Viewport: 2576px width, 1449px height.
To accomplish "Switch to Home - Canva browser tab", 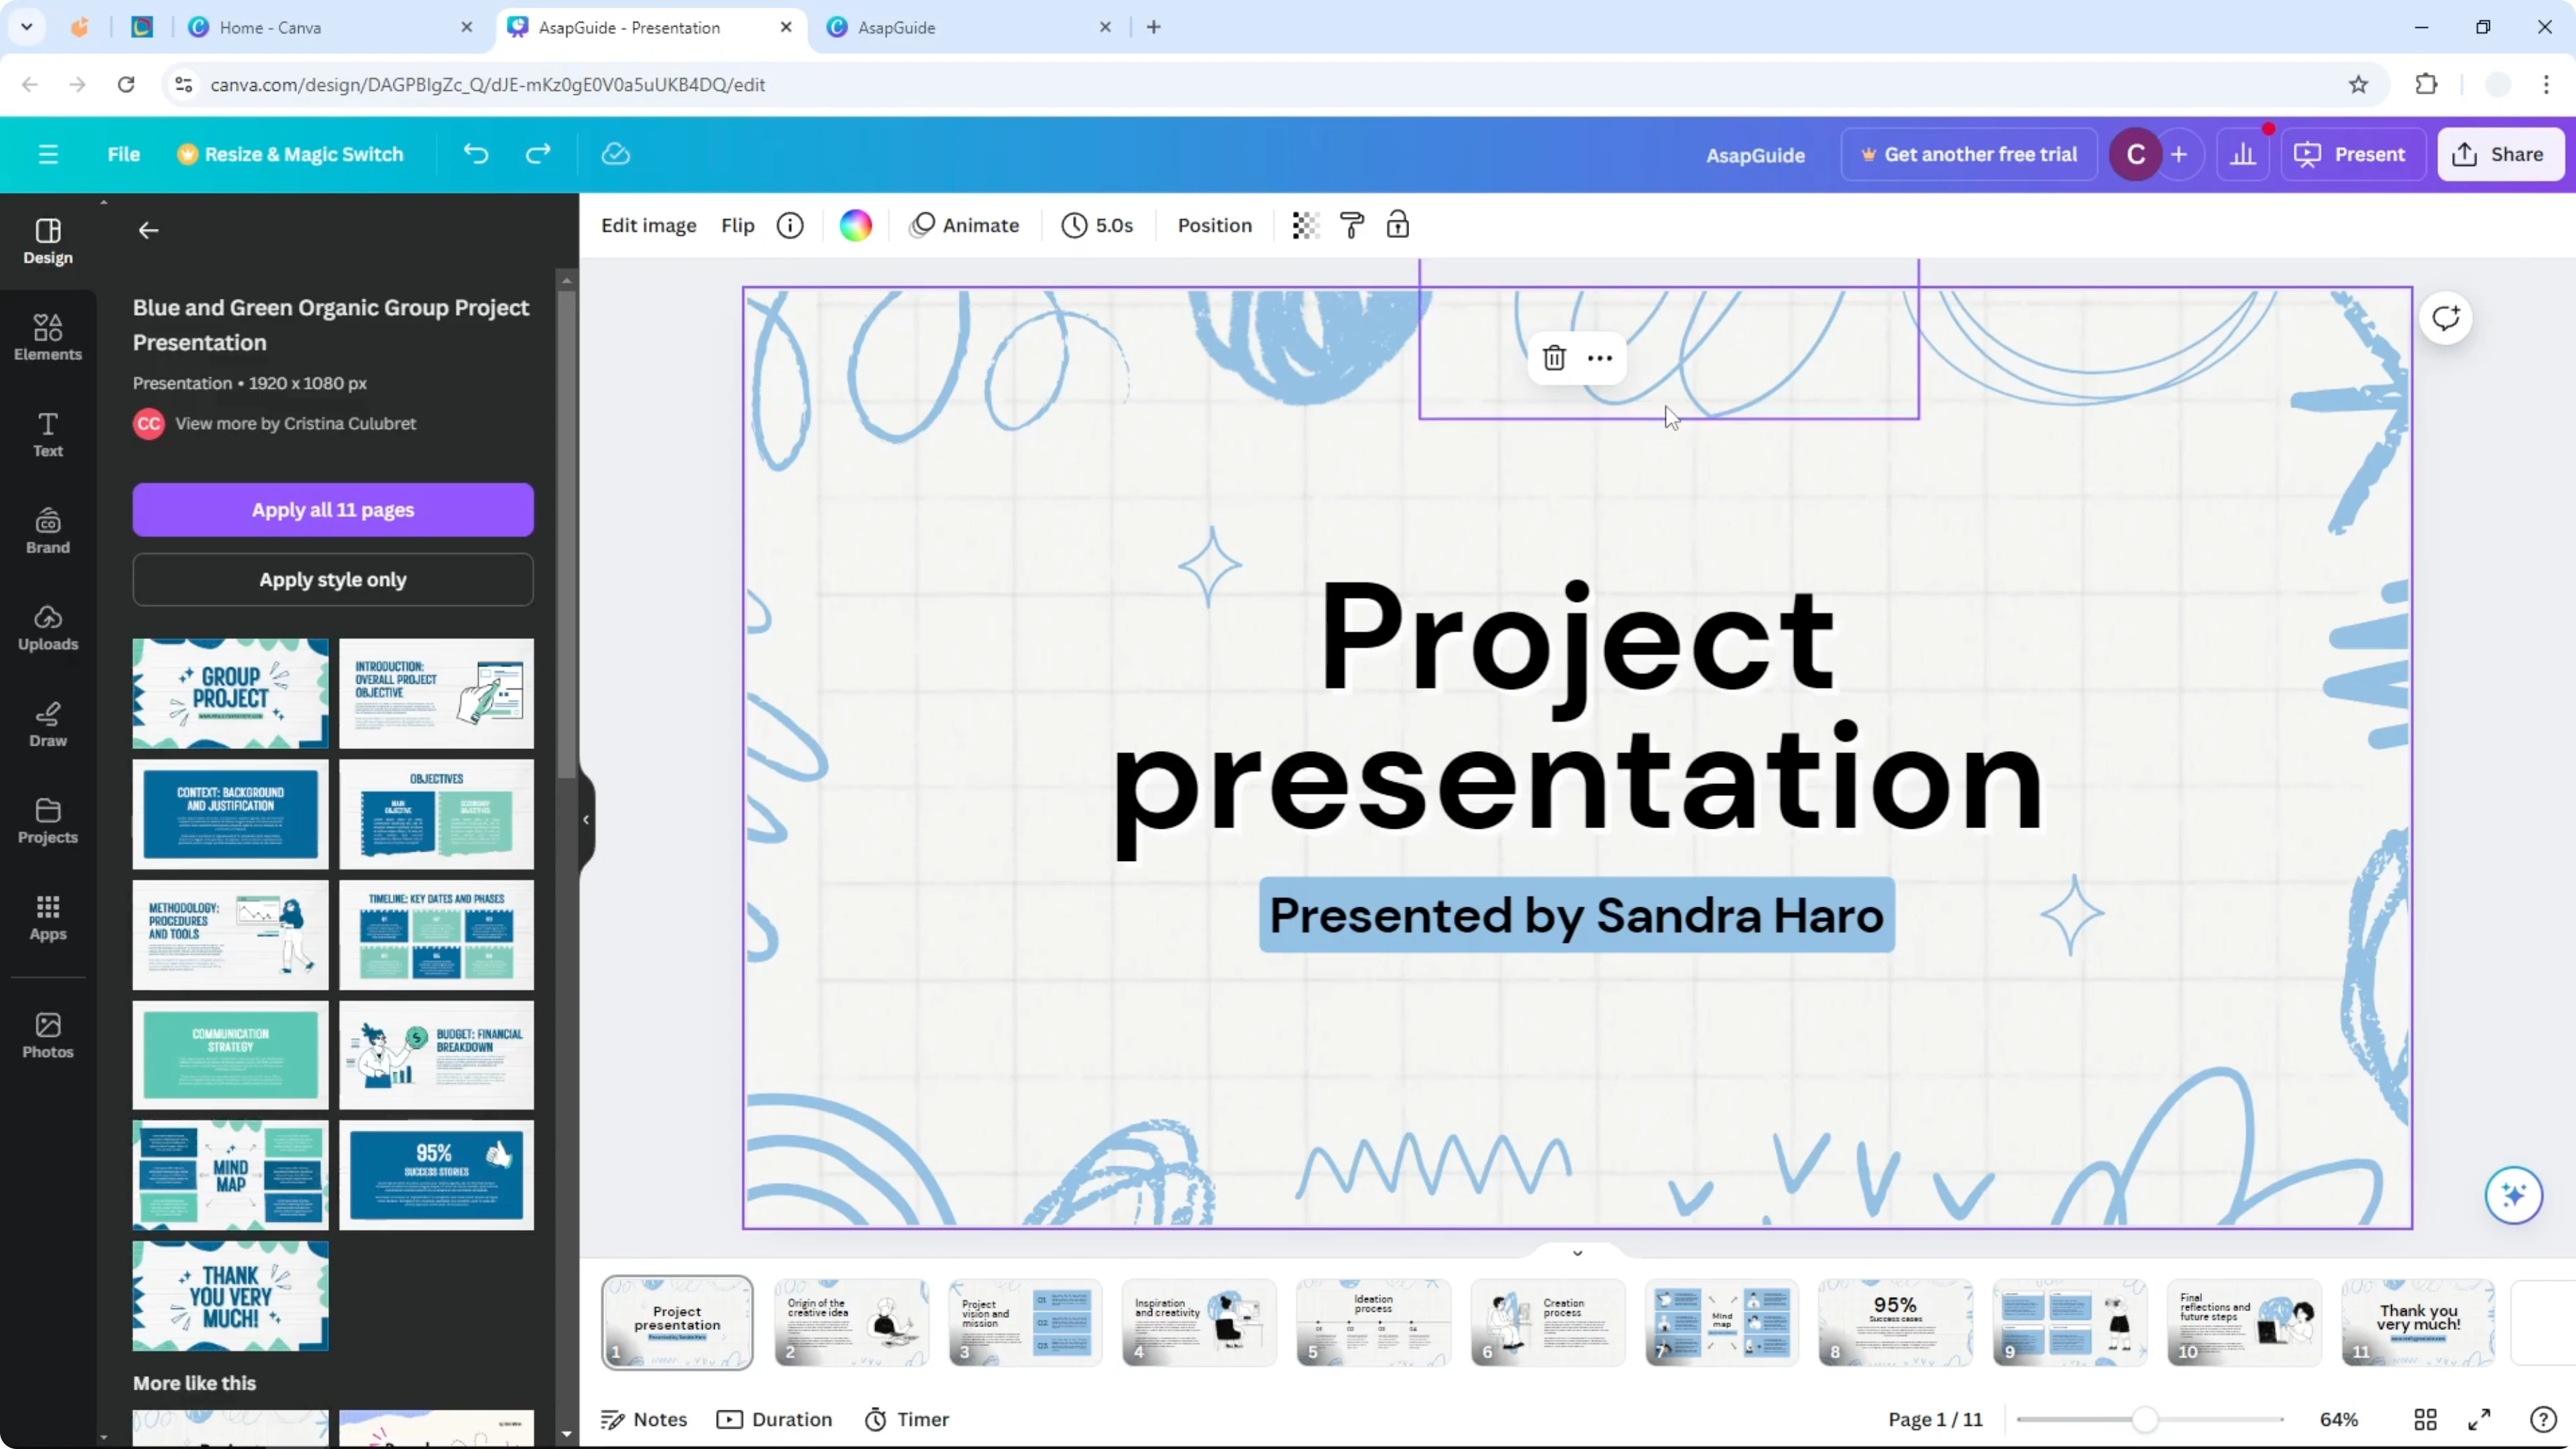I will (330, 27).
